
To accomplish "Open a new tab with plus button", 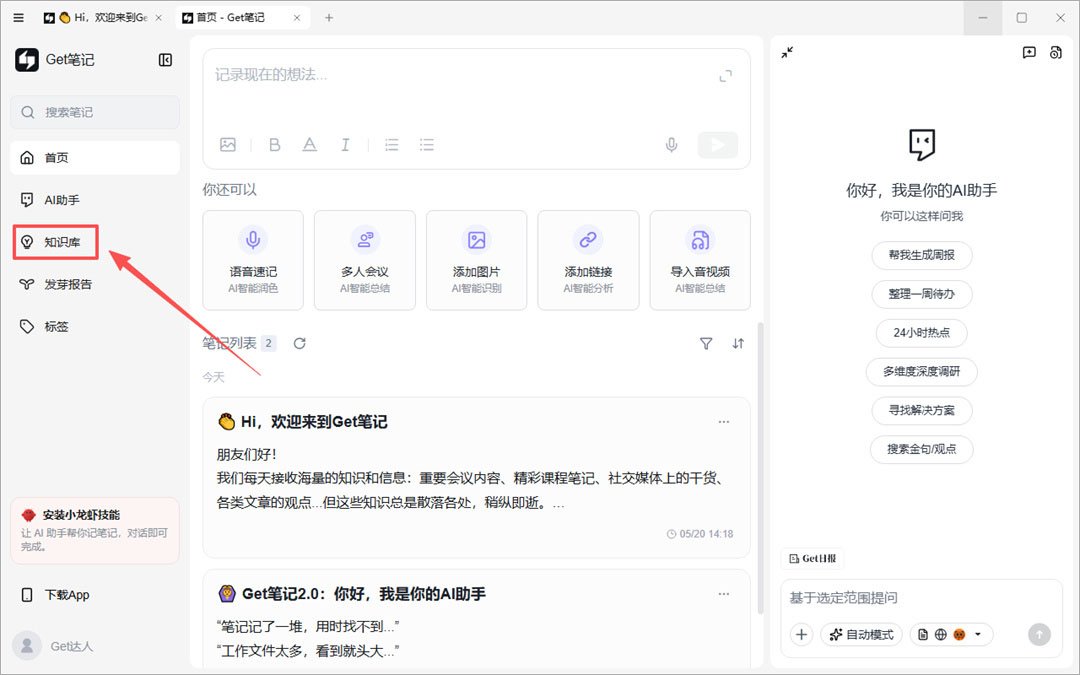I will 329,18.
